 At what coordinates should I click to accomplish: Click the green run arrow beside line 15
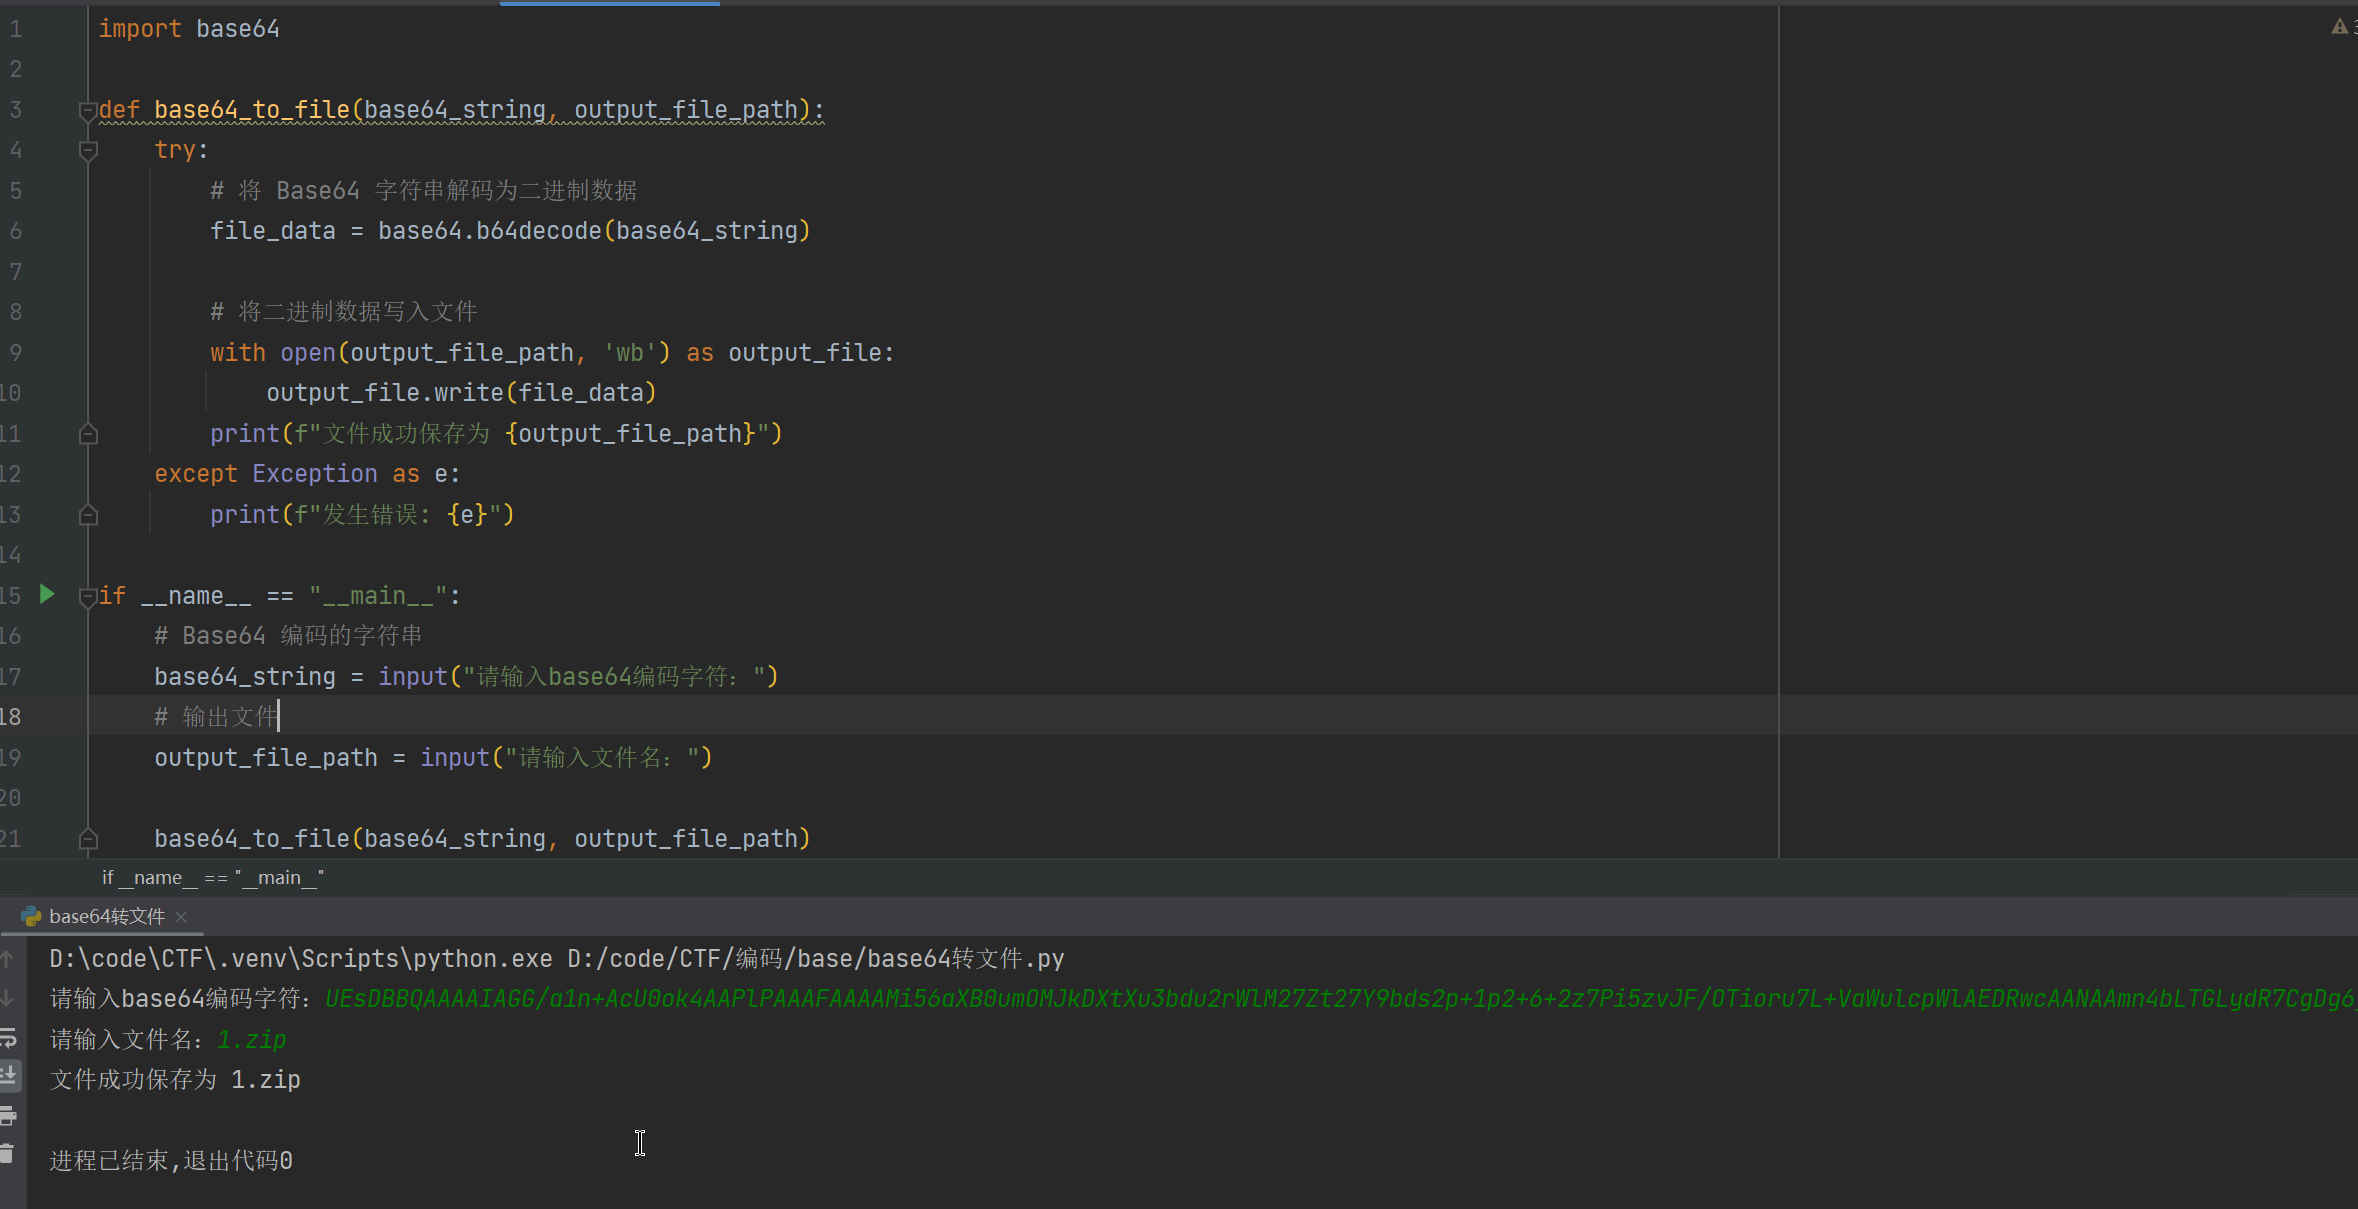point(46,594)
